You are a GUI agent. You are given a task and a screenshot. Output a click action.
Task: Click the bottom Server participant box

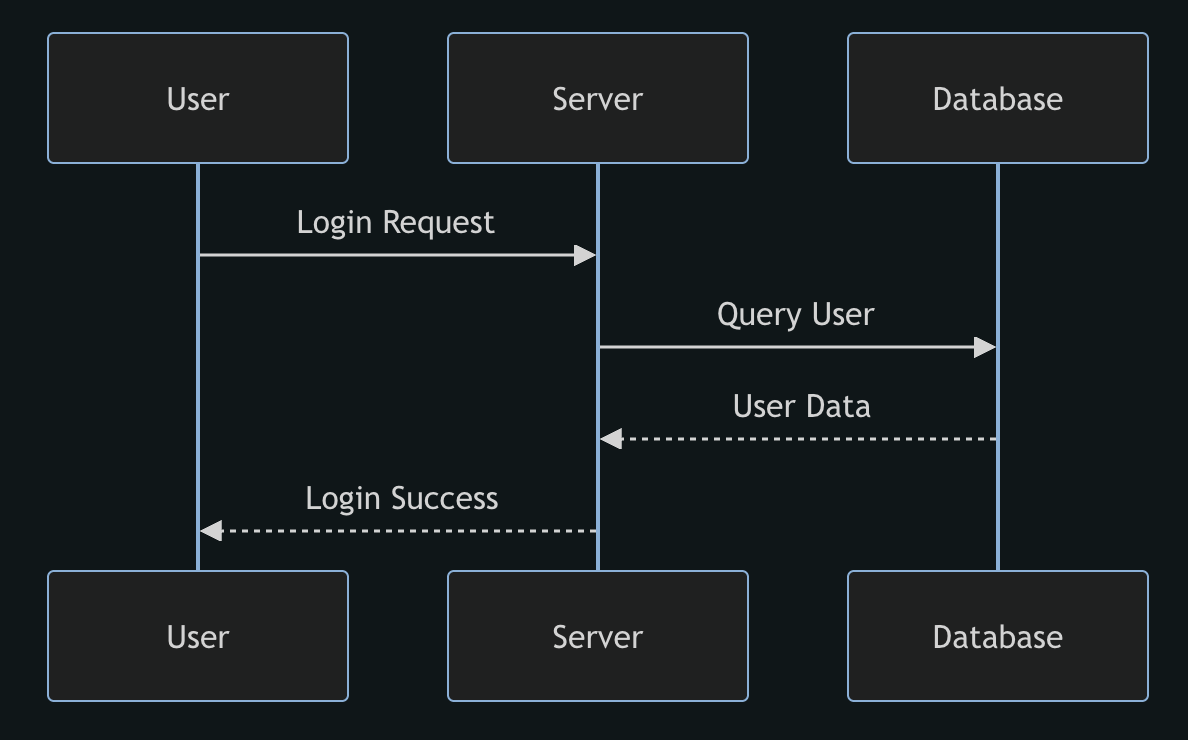[x=598, y=636]
